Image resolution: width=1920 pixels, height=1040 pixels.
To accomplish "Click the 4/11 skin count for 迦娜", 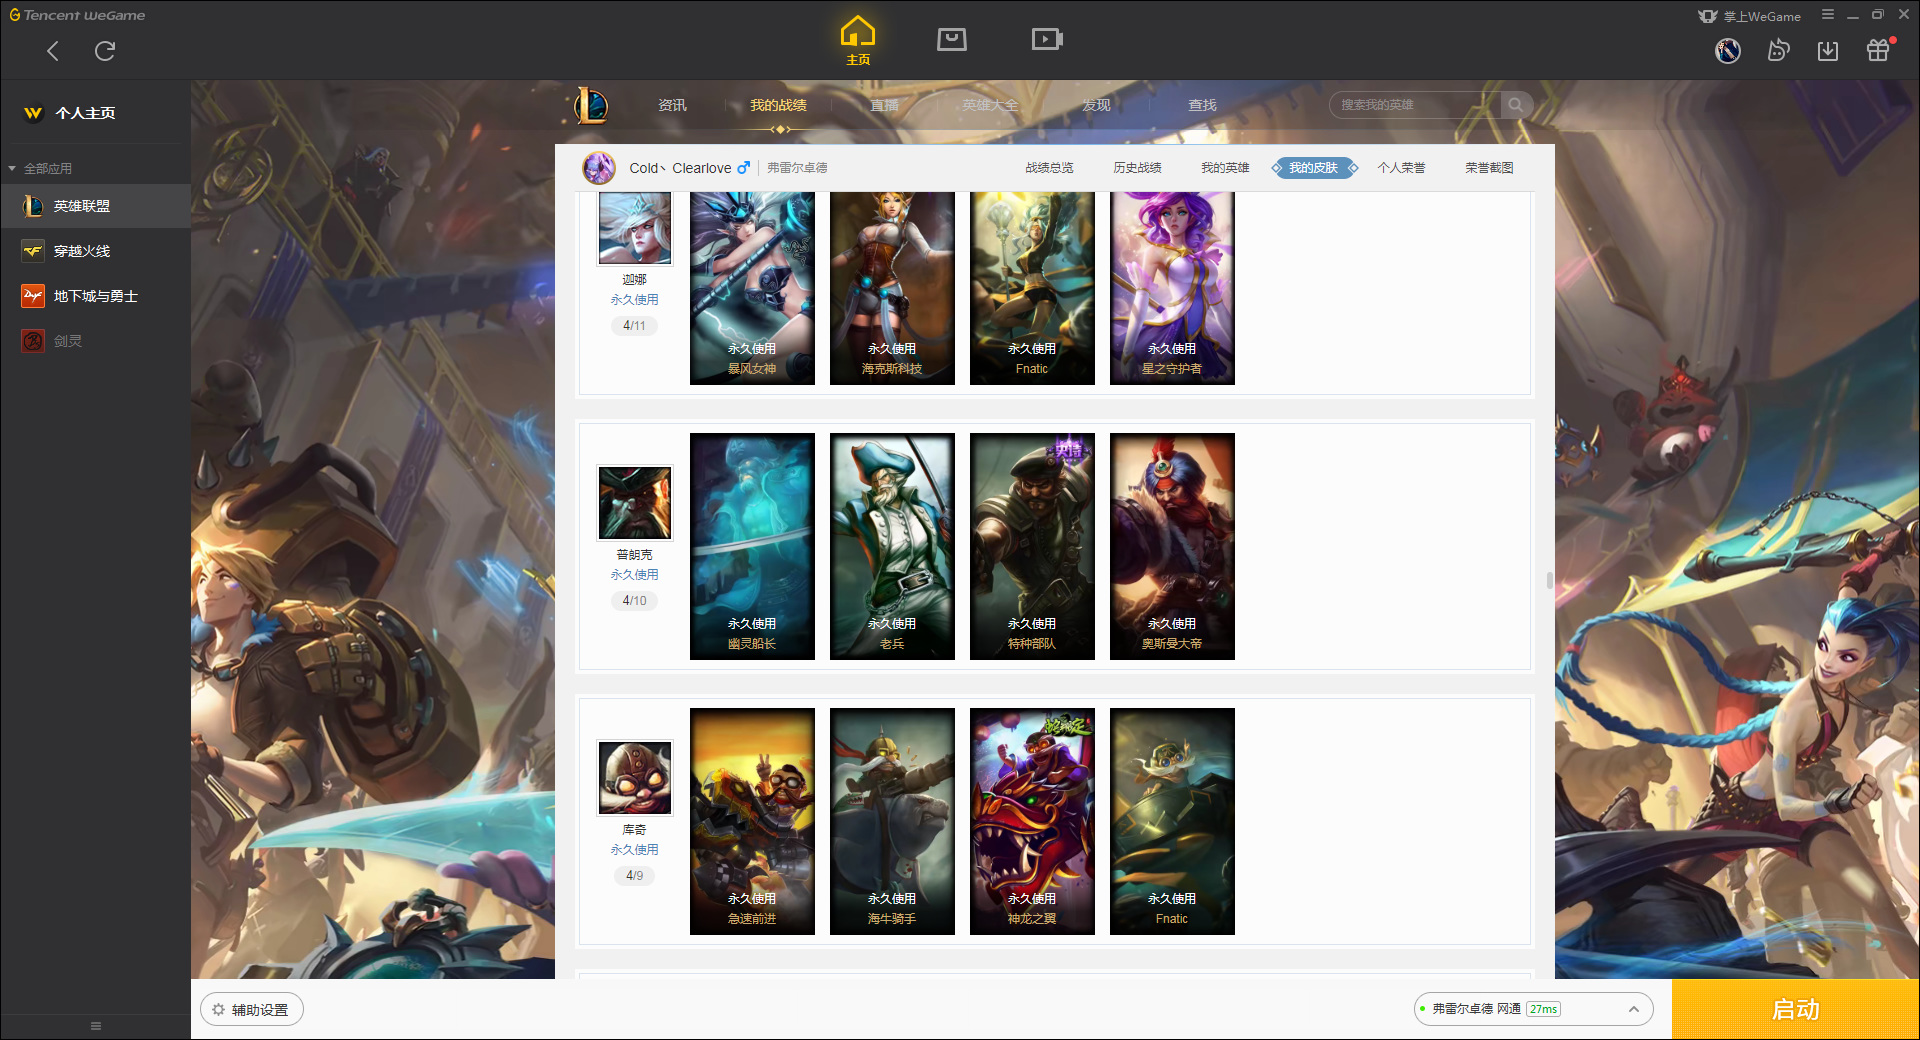I will point(634,325).
